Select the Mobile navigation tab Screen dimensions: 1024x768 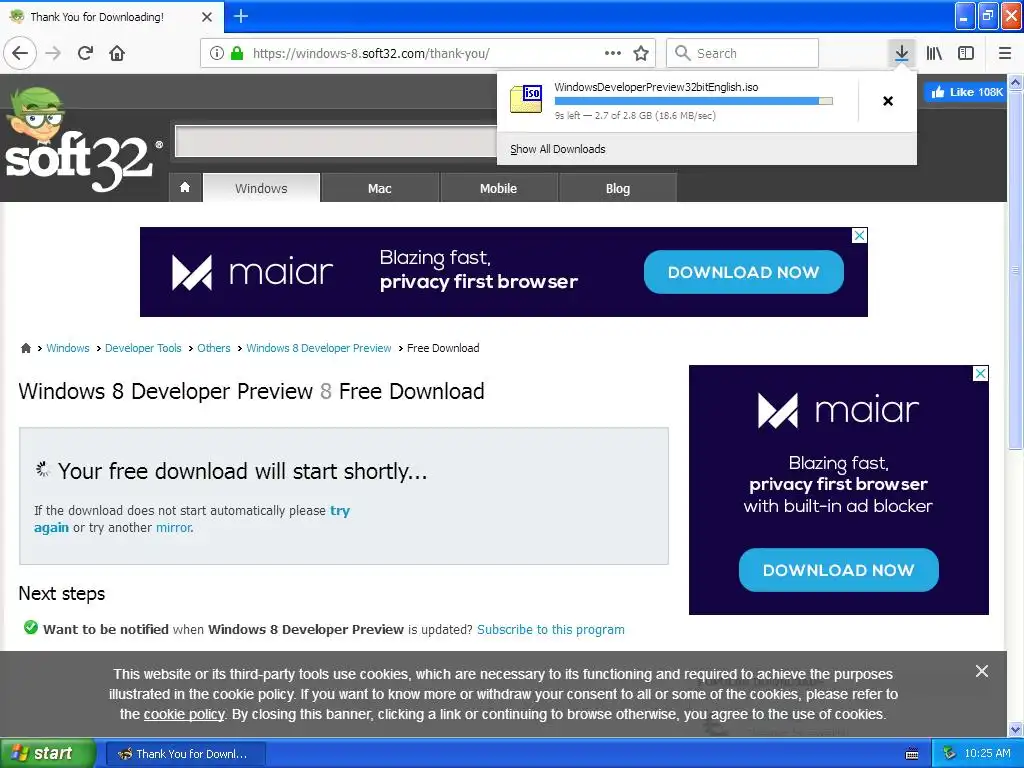(498, 188)
